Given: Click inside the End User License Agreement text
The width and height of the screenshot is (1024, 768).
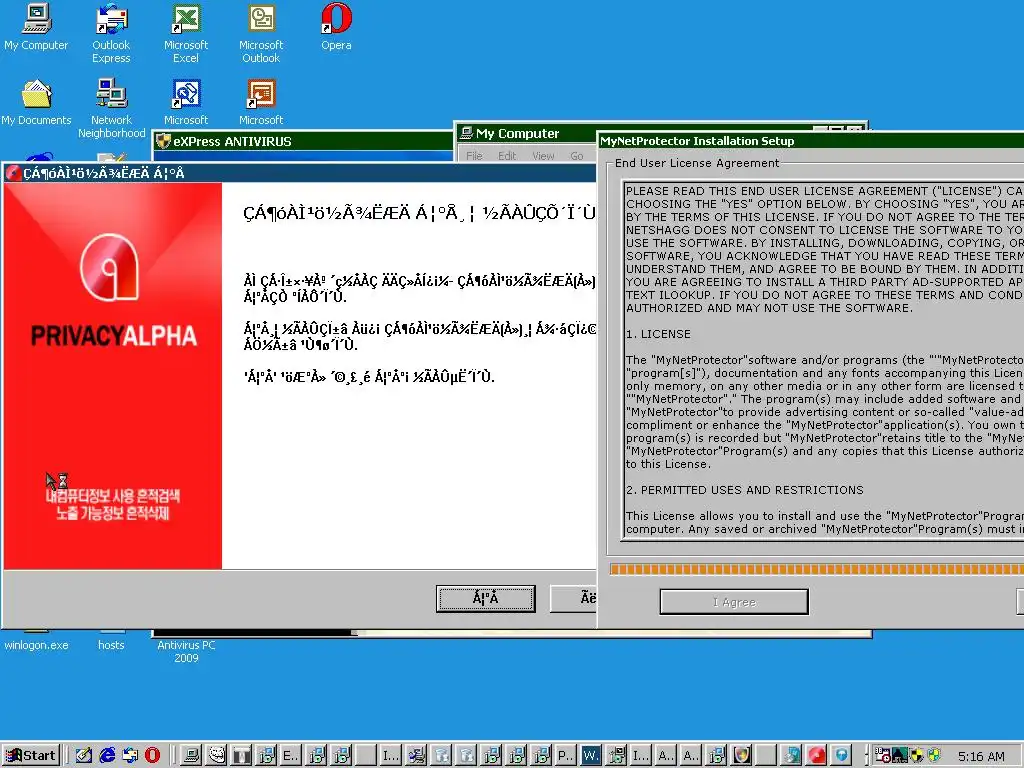Looking at the screenshot, I should 824,359.
